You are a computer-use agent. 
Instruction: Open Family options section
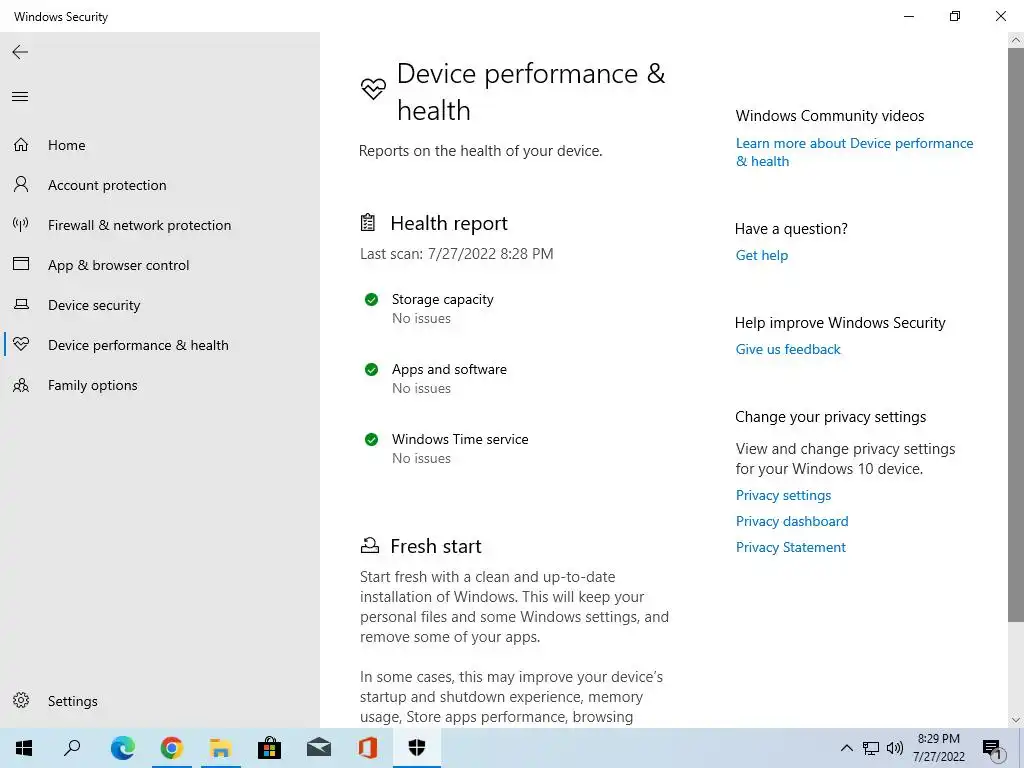[x=93, y=385]
